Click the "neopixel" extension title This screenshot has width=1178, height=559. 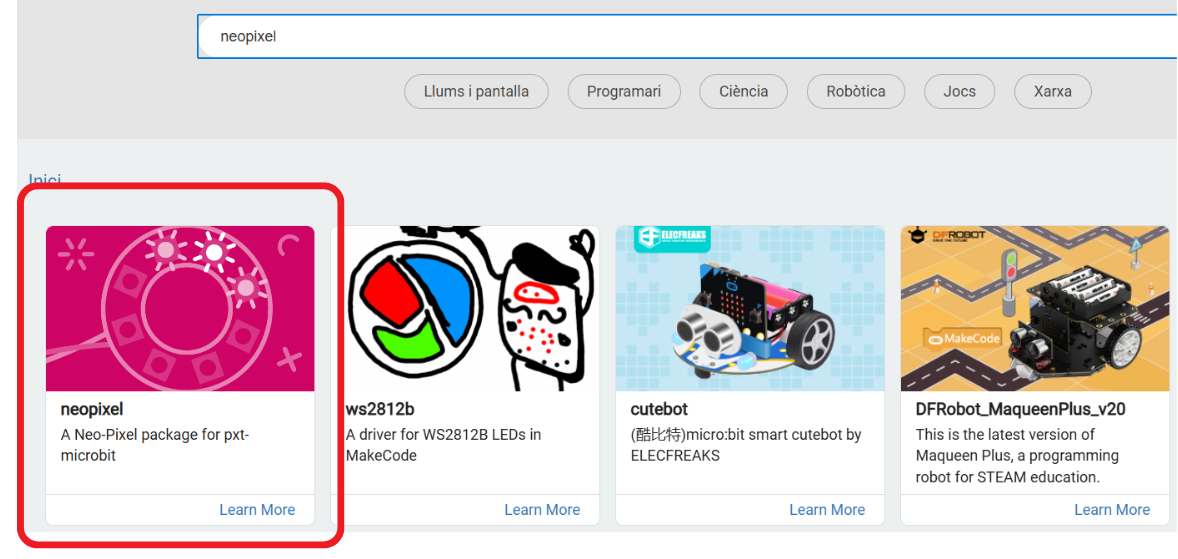point(92,409)
